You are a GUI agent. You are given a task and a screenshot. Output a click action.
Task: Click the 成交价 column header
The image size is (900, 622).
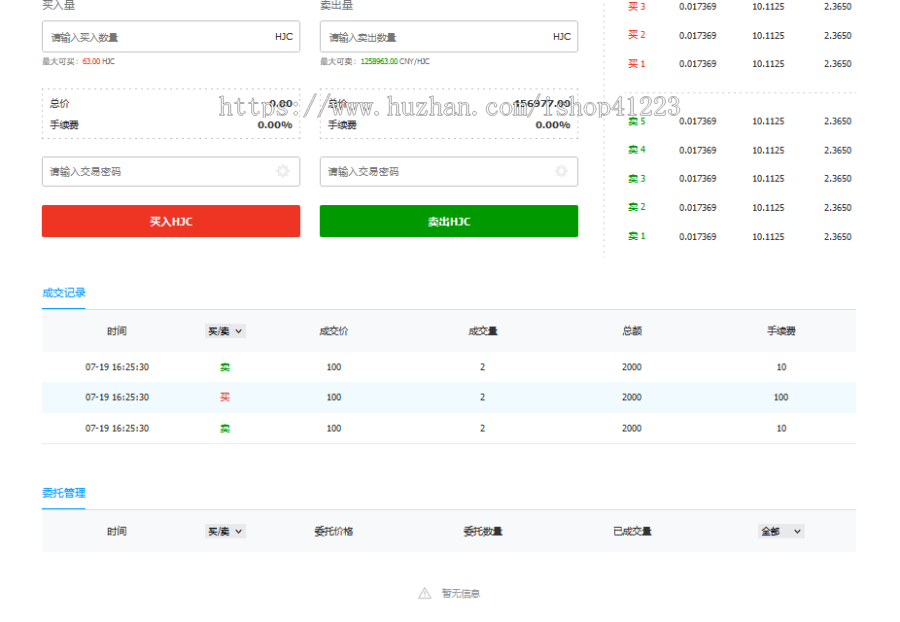(333, 331)
